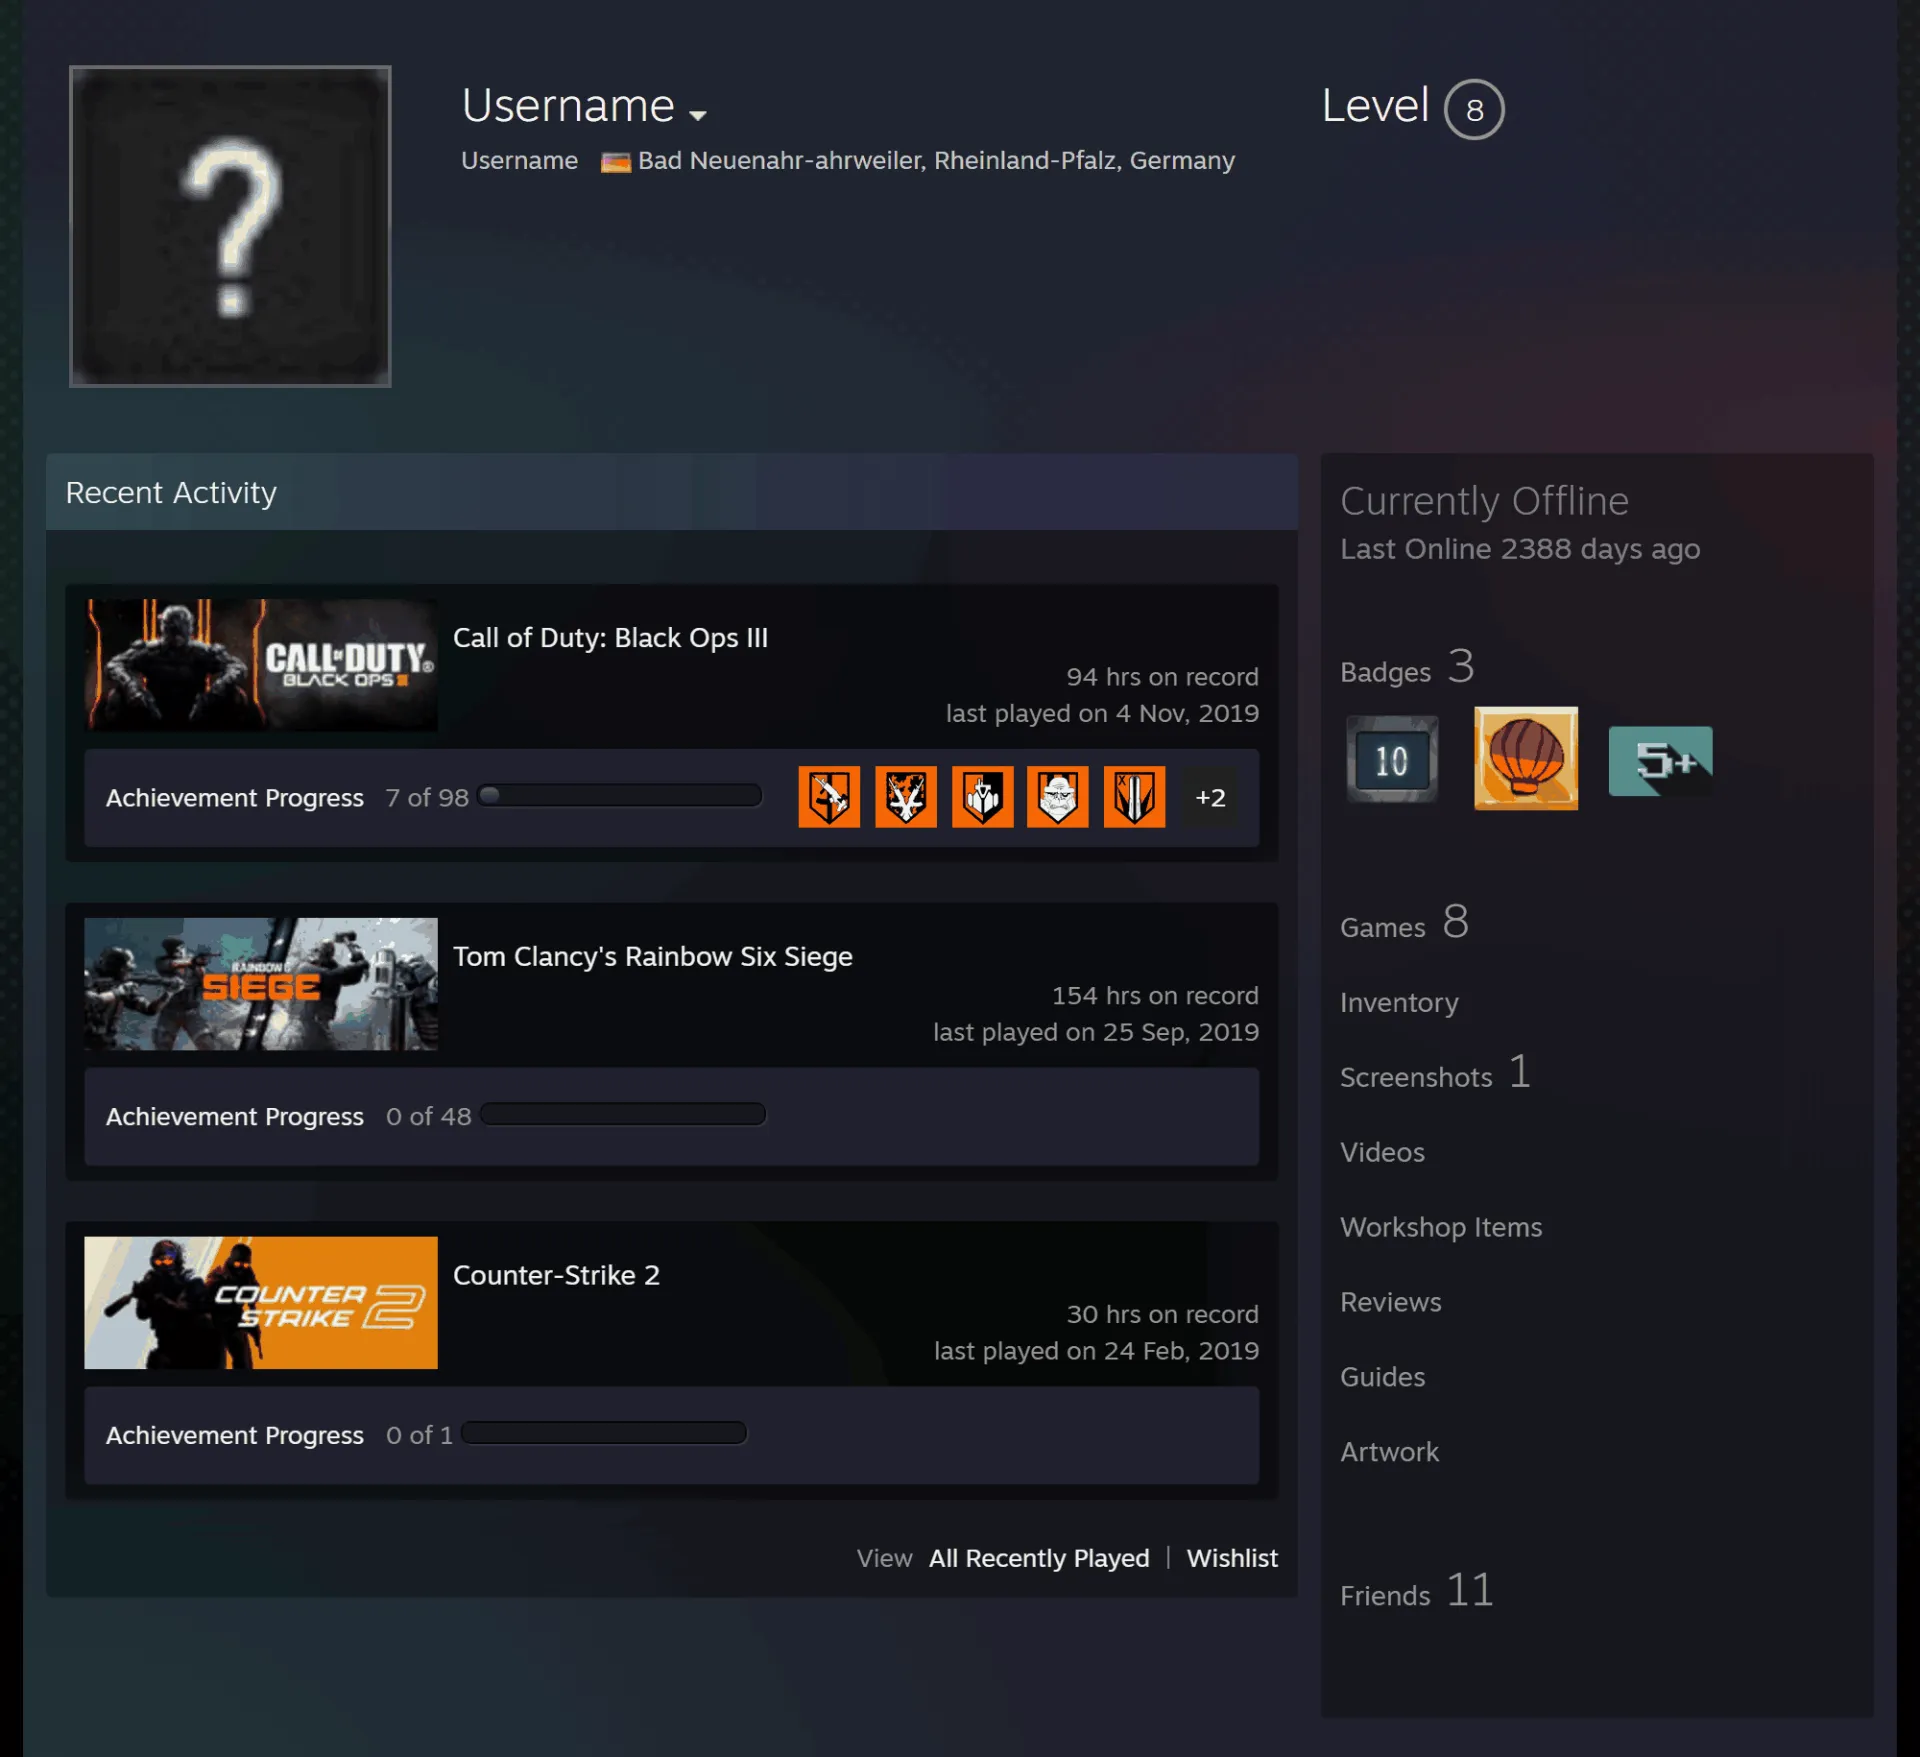The image size is (1920, 1757).
Task: Open the Games list
Action: pyautogui.click(x=1404, y=923)
